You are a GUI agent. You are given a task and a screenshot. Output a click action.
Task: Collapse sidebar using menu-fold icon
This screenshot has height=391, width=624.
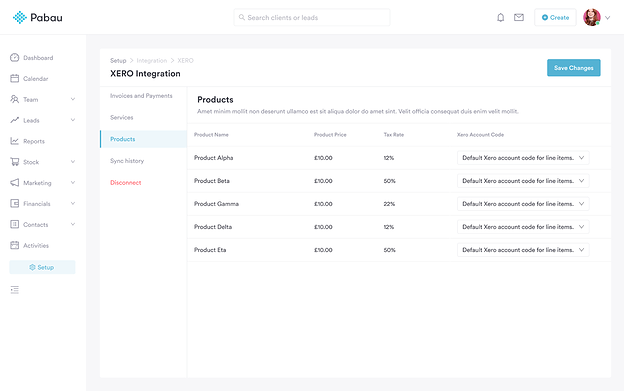[x=15, y=290]
